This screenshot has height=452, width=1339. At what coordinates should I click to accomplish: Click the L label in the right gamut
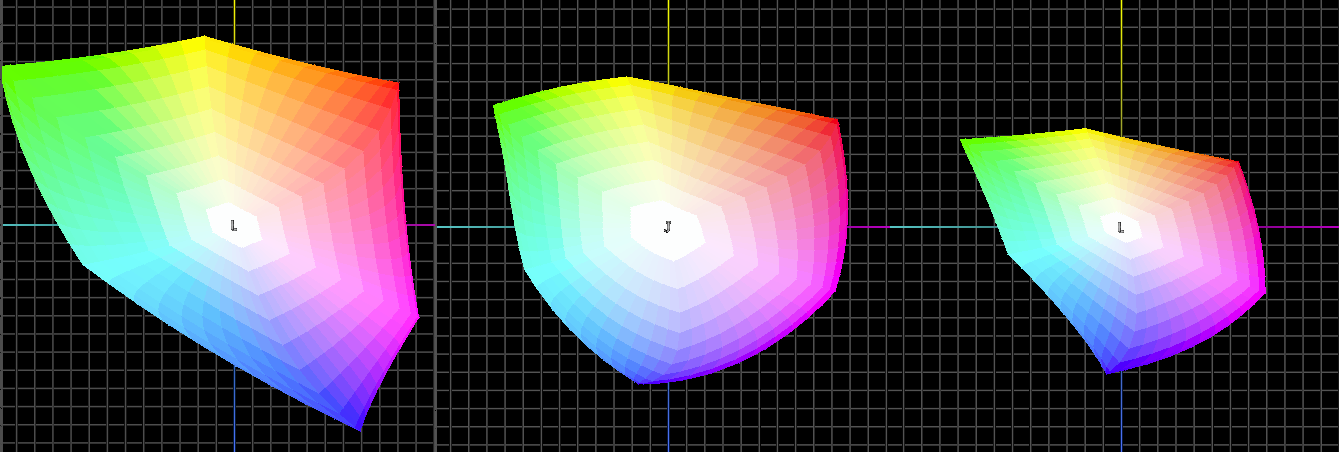1121,228
